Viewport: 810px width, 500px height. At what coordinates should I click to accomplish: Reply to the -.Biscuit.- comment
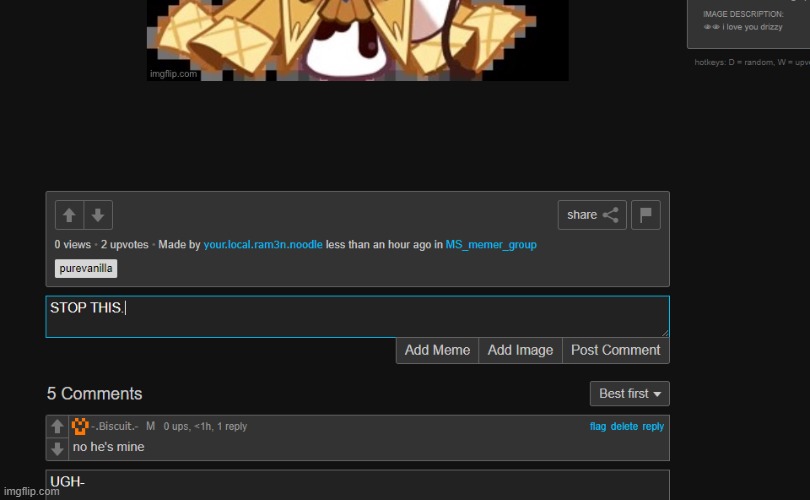(653, 426)
